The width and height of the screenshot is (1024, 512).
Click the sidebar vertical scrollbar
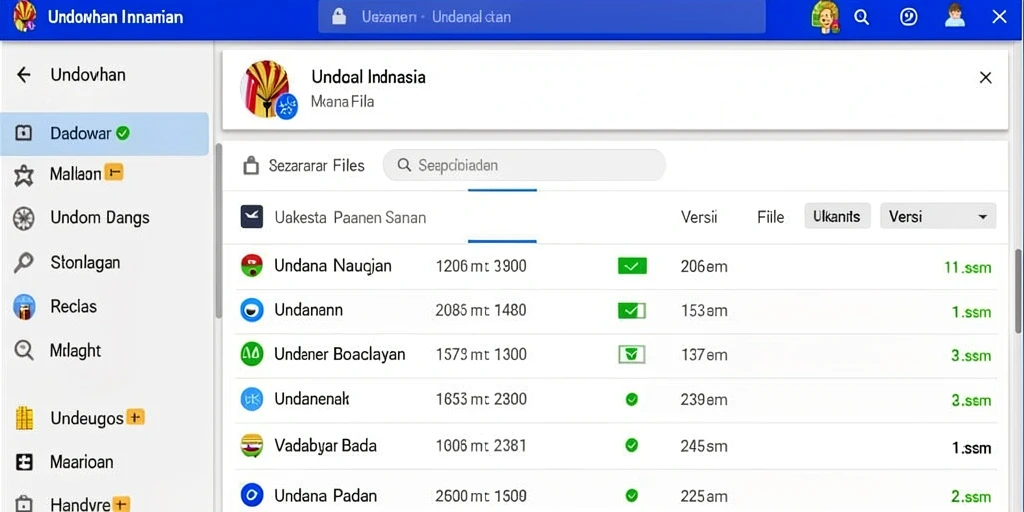tap(219, 232)
